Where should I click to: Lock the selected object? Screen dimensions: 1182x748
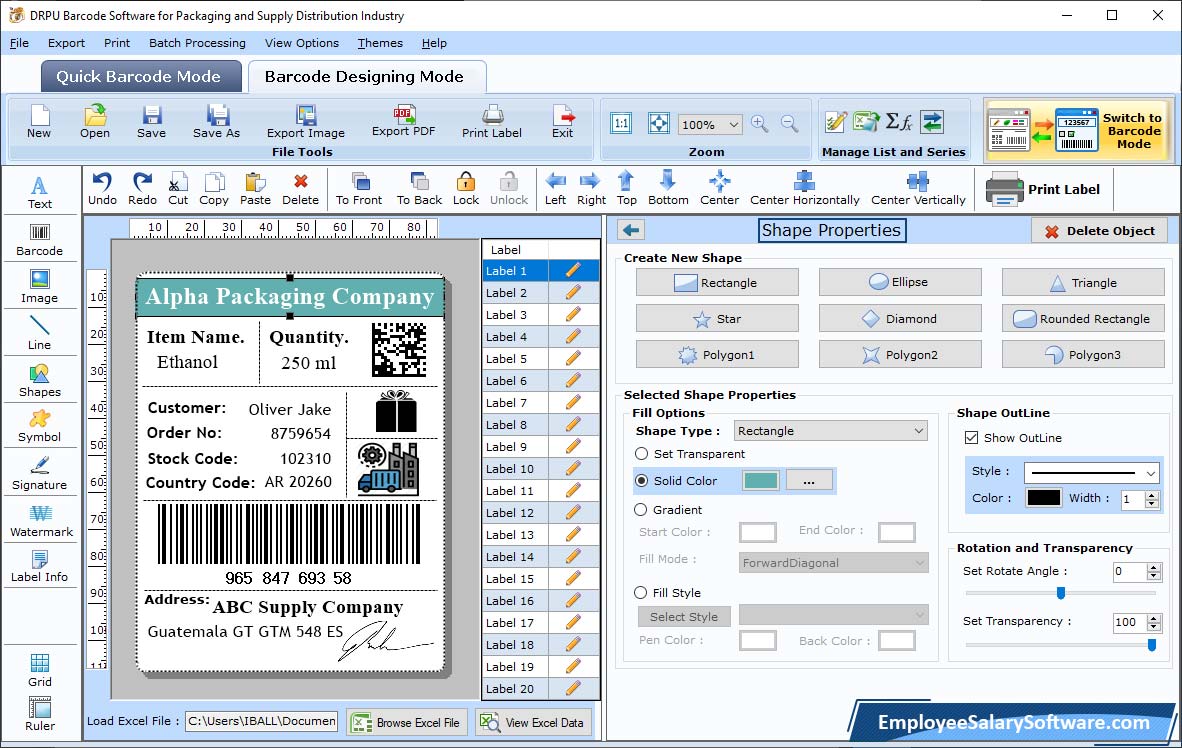point(466,189)
